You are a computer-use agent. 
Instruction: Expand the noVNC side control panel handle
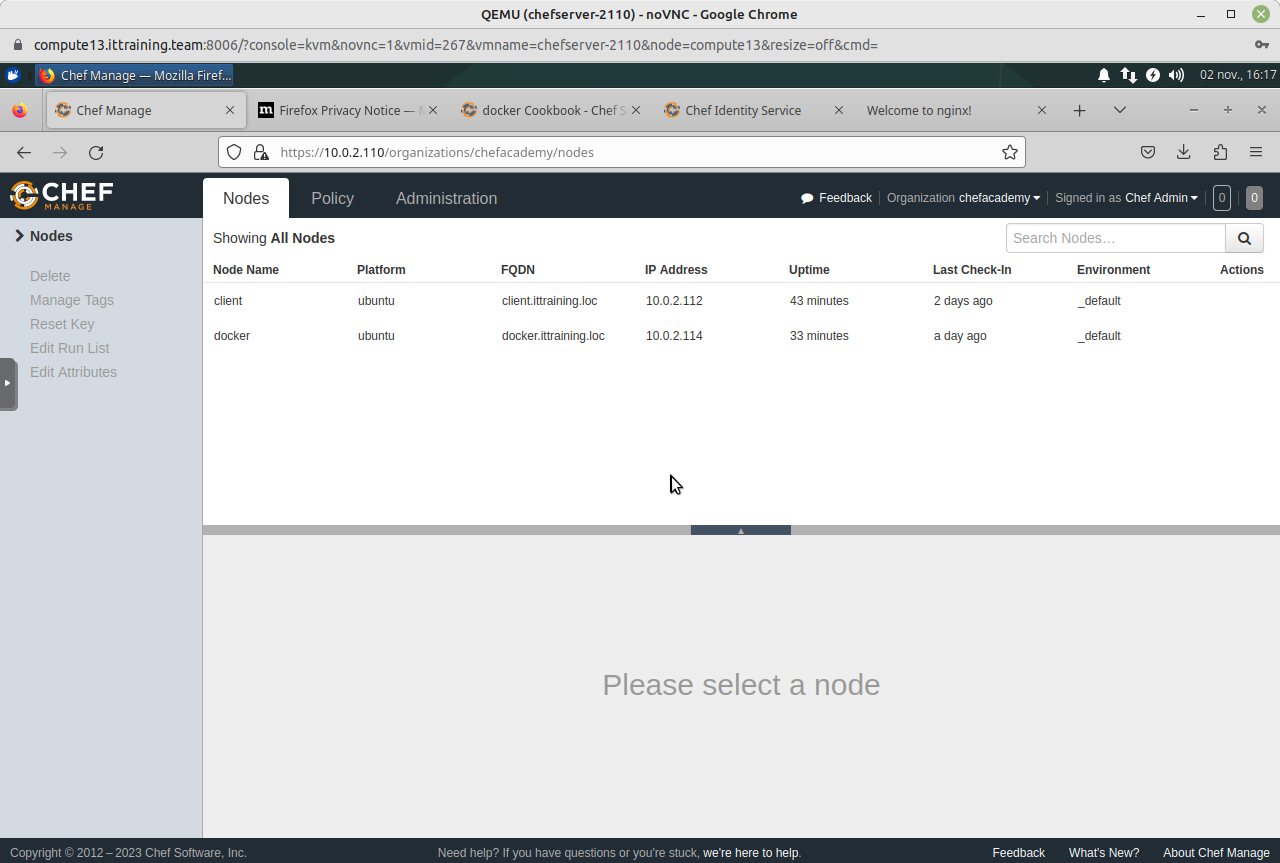(x=8, y=383)
